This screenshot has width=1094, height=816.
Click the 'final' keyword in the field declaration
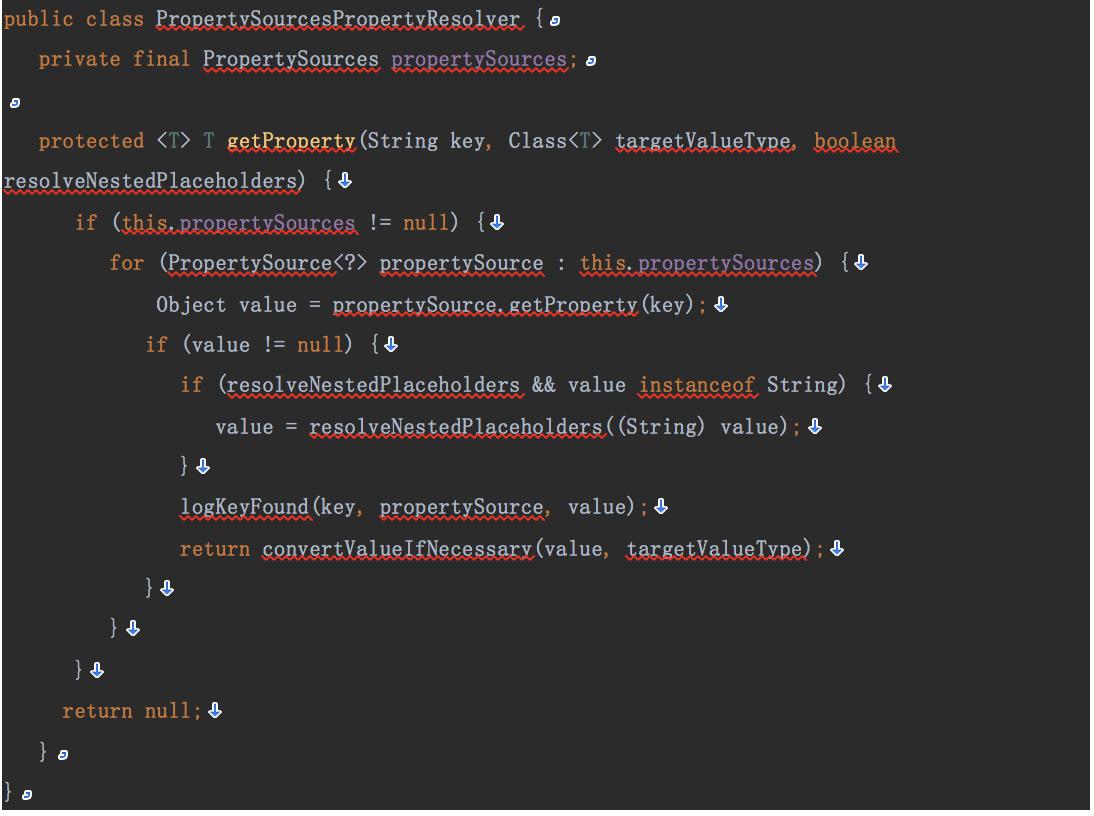(161, 59)
